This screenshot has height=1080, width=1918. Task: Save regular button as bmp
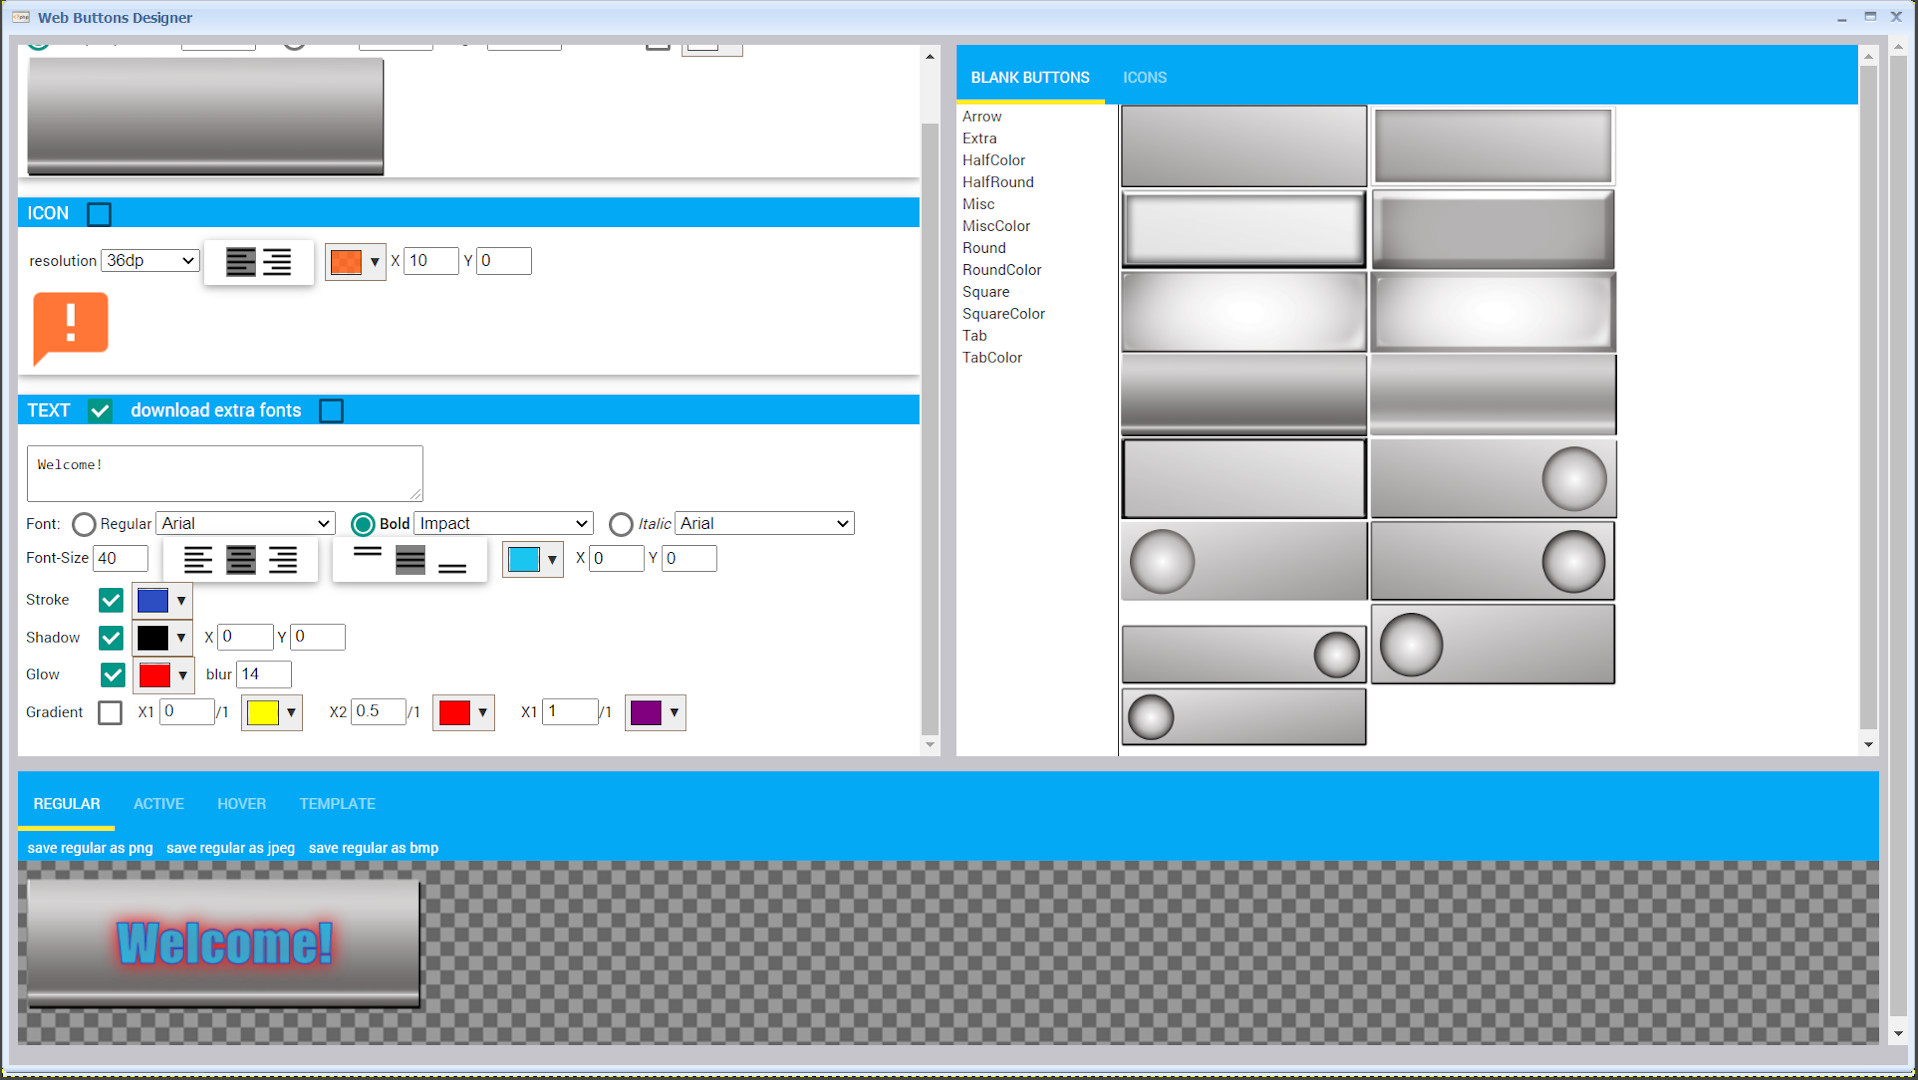[x=373, y=847]
